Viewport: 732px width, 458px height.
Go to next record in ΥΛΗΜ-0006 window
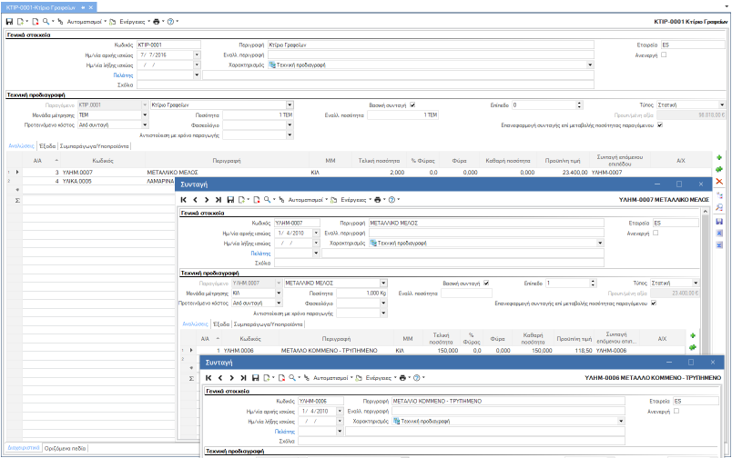coord(232,378)
